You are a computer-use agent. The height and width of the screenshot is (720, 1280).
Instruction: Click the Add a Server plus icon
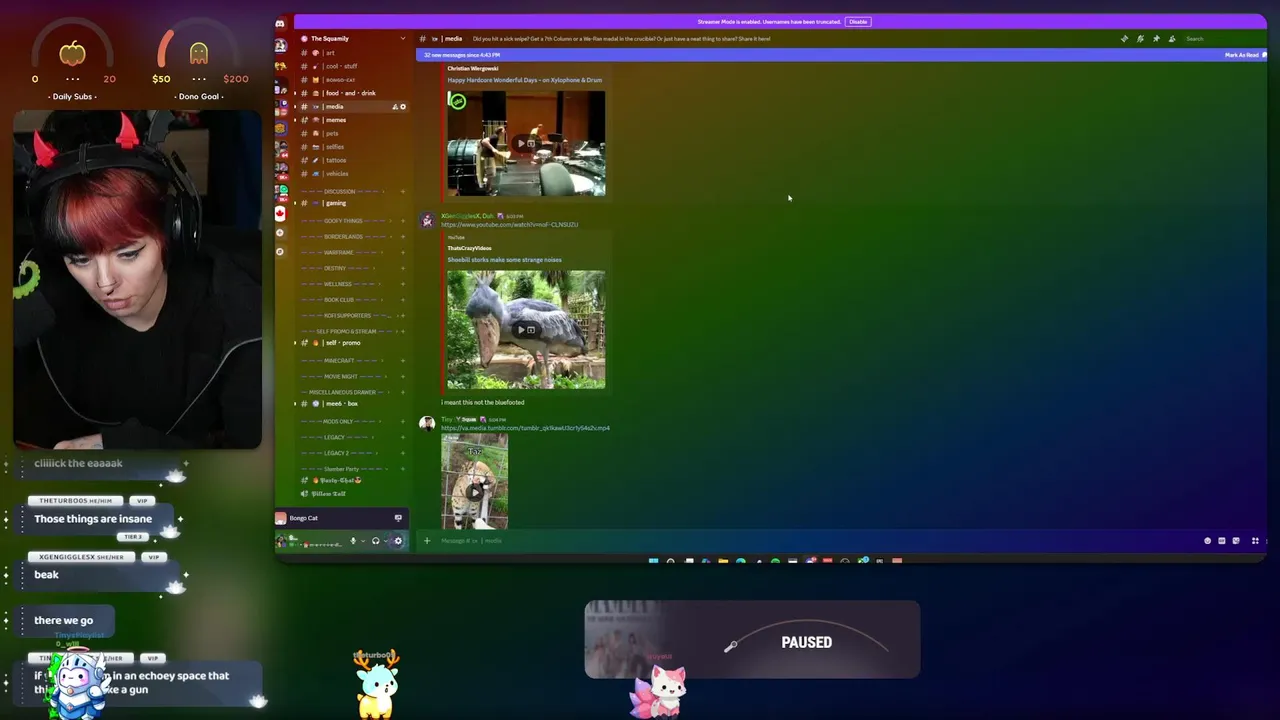click(x=280, y=233)
